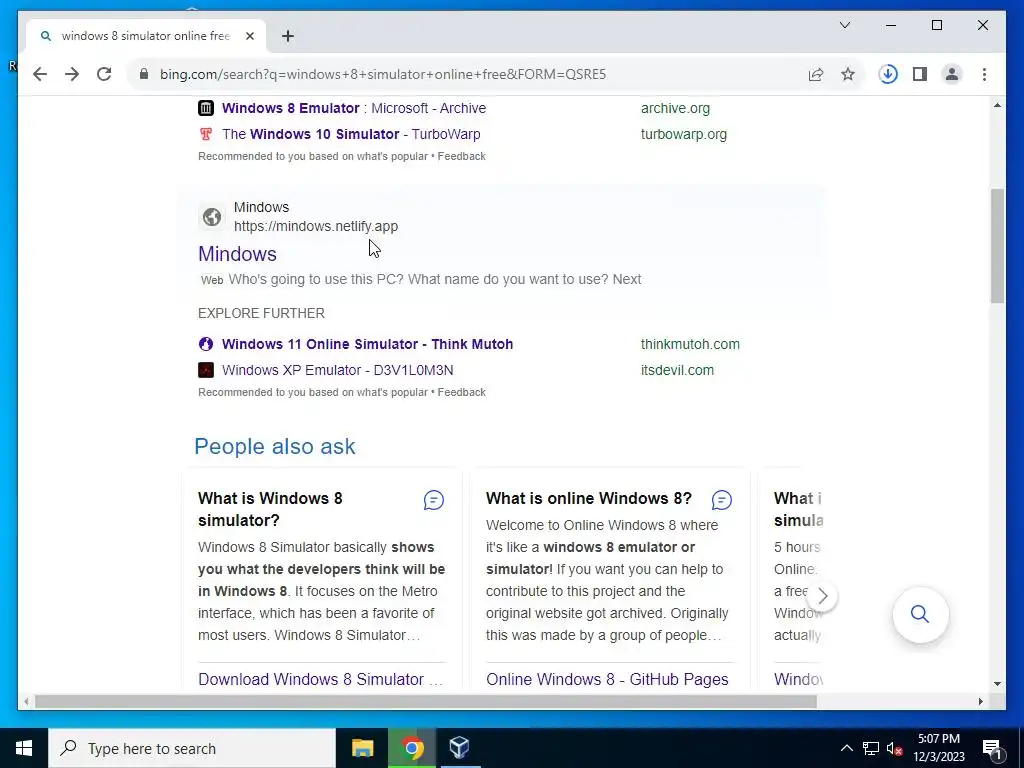Screen dimensions: 1024x768
Task: Click the taskbar Type here to search box
Action: click(x=192, y=748)
